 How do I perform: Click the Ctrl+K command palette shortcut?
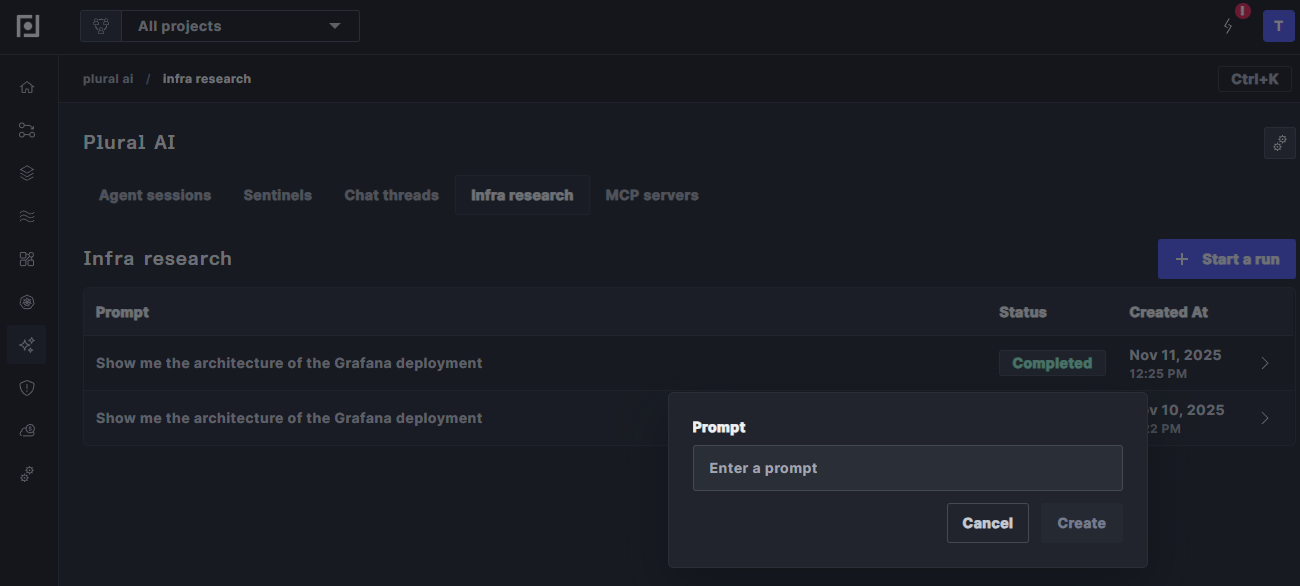click(x=1254, y=79)
